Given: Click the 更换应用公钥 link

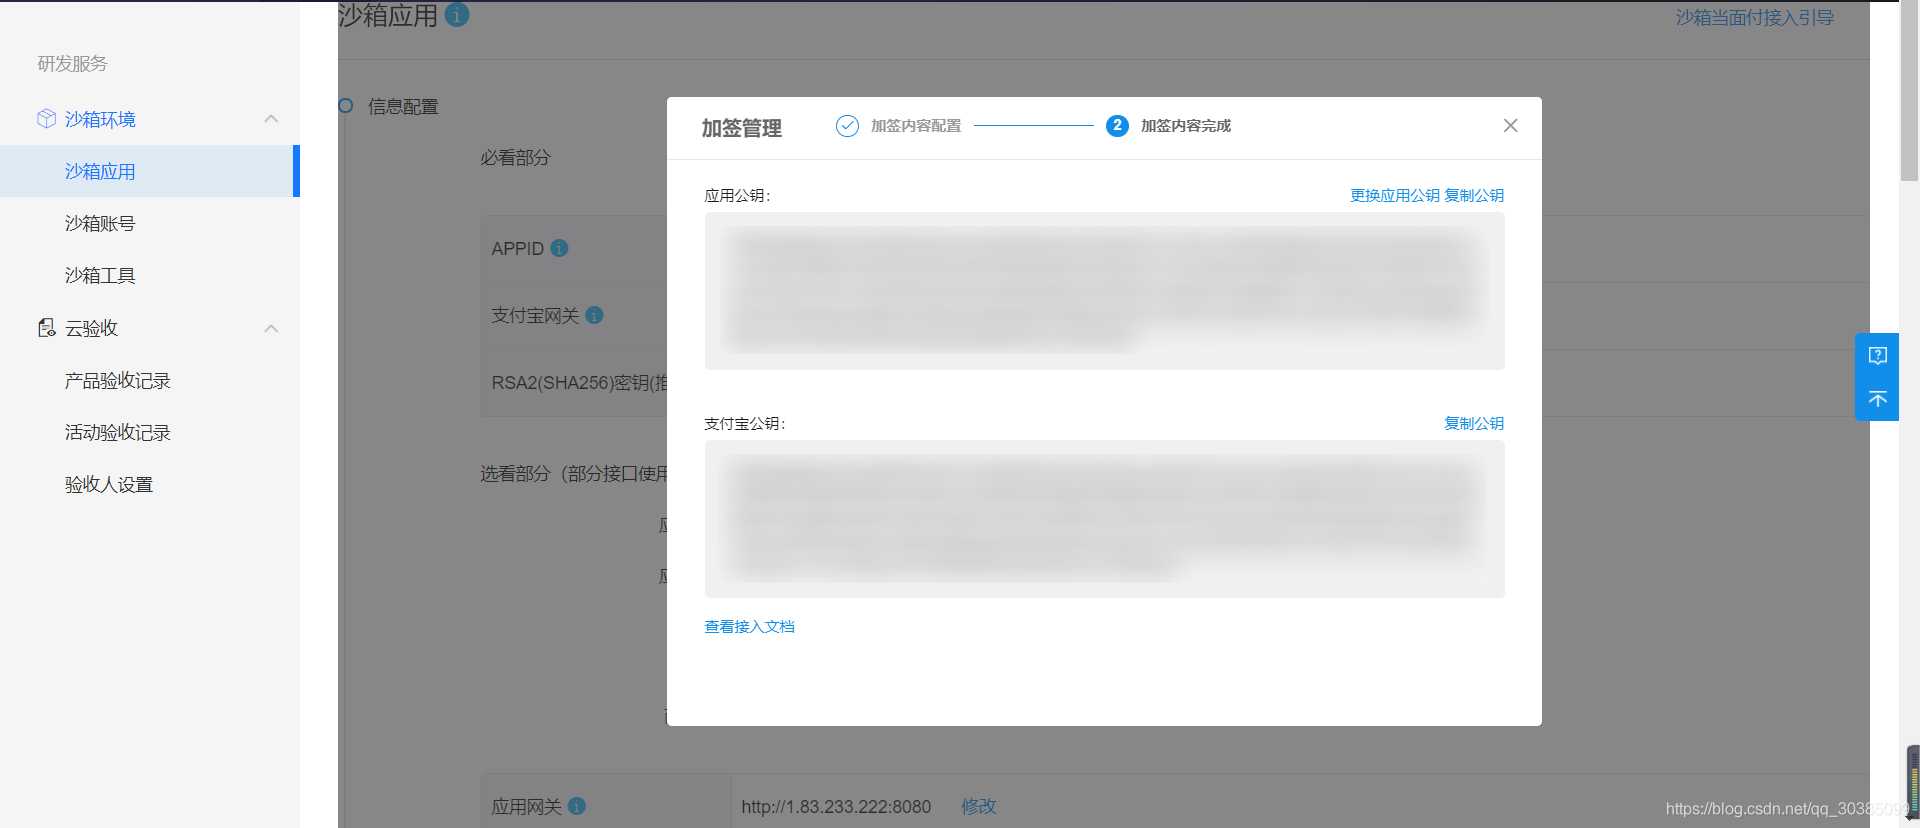Looking at the screenshot, I should pyautogui.click(x=1395, y=196).
